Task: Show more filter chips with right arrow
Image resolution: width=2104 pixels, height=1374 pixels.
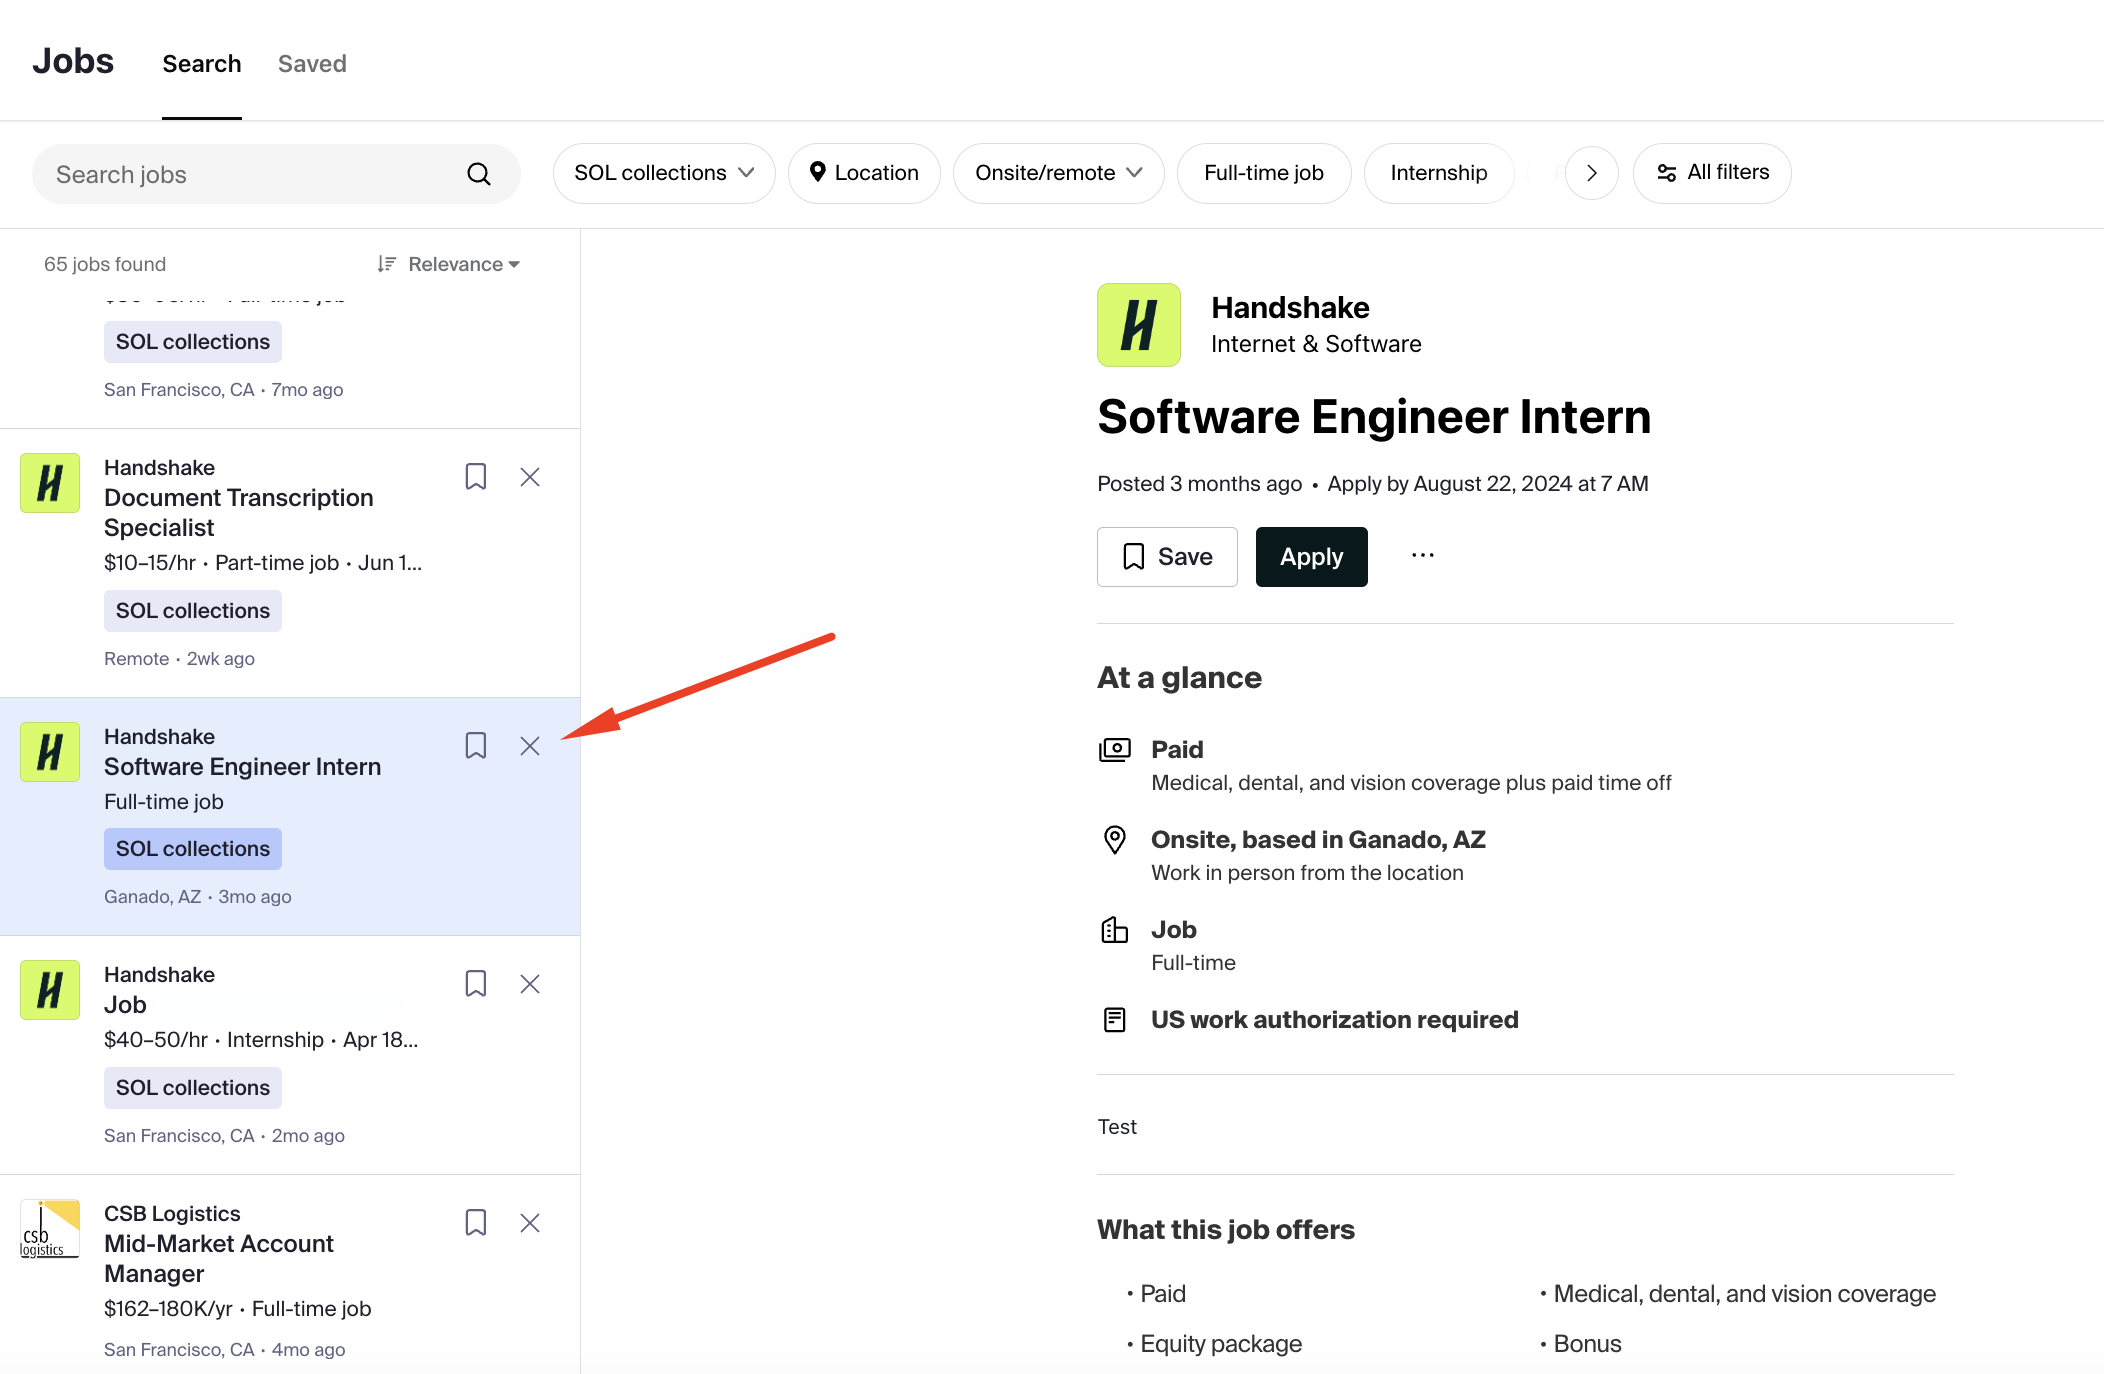Action: coord(1592,173)
